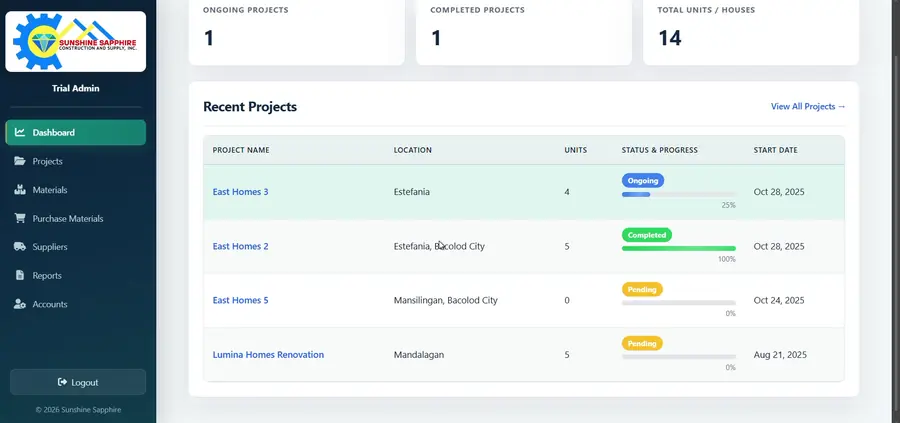Click the East Homes 3 start date
This screenshot has height=423, width=900.
tap(779, 192)
